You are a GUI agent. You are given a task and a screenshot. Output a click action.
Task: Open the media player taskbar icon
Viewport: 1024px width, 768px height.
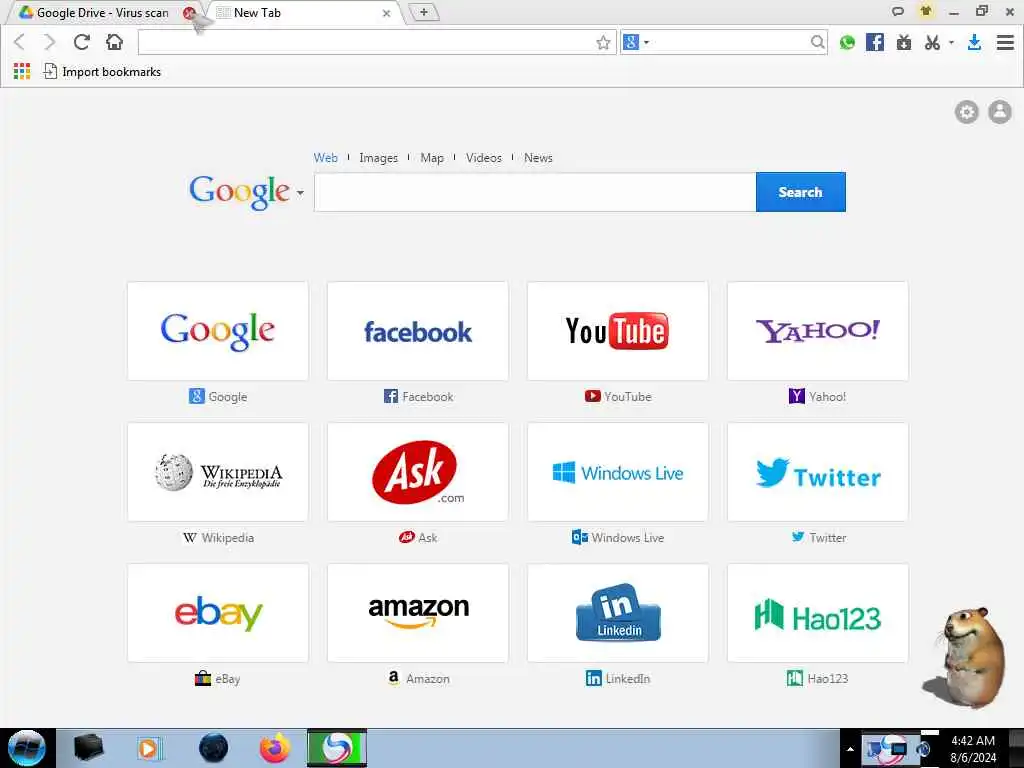[148, 748]
